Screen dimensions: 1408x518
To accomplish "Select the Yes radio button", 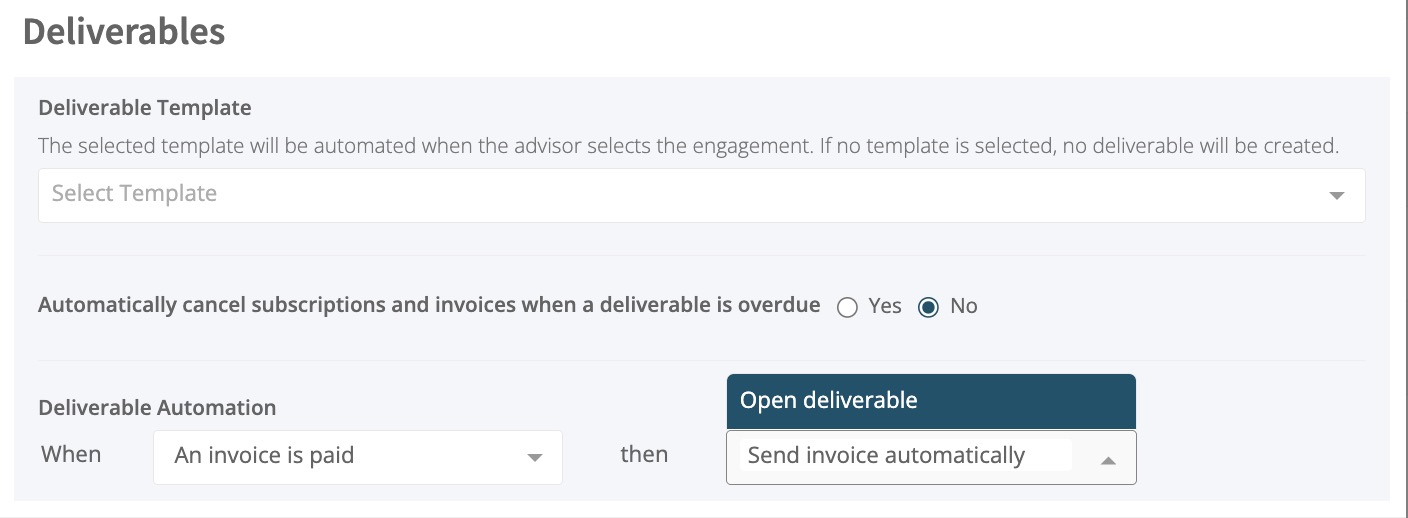I will (847, 307).
